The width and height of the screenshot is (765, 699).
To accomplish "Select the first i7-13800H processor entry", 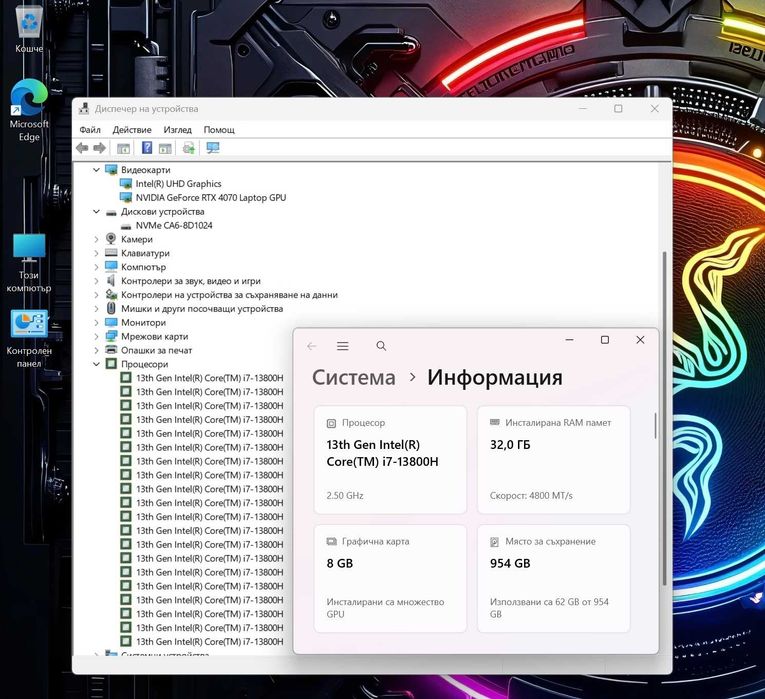I will coord(209,378).
